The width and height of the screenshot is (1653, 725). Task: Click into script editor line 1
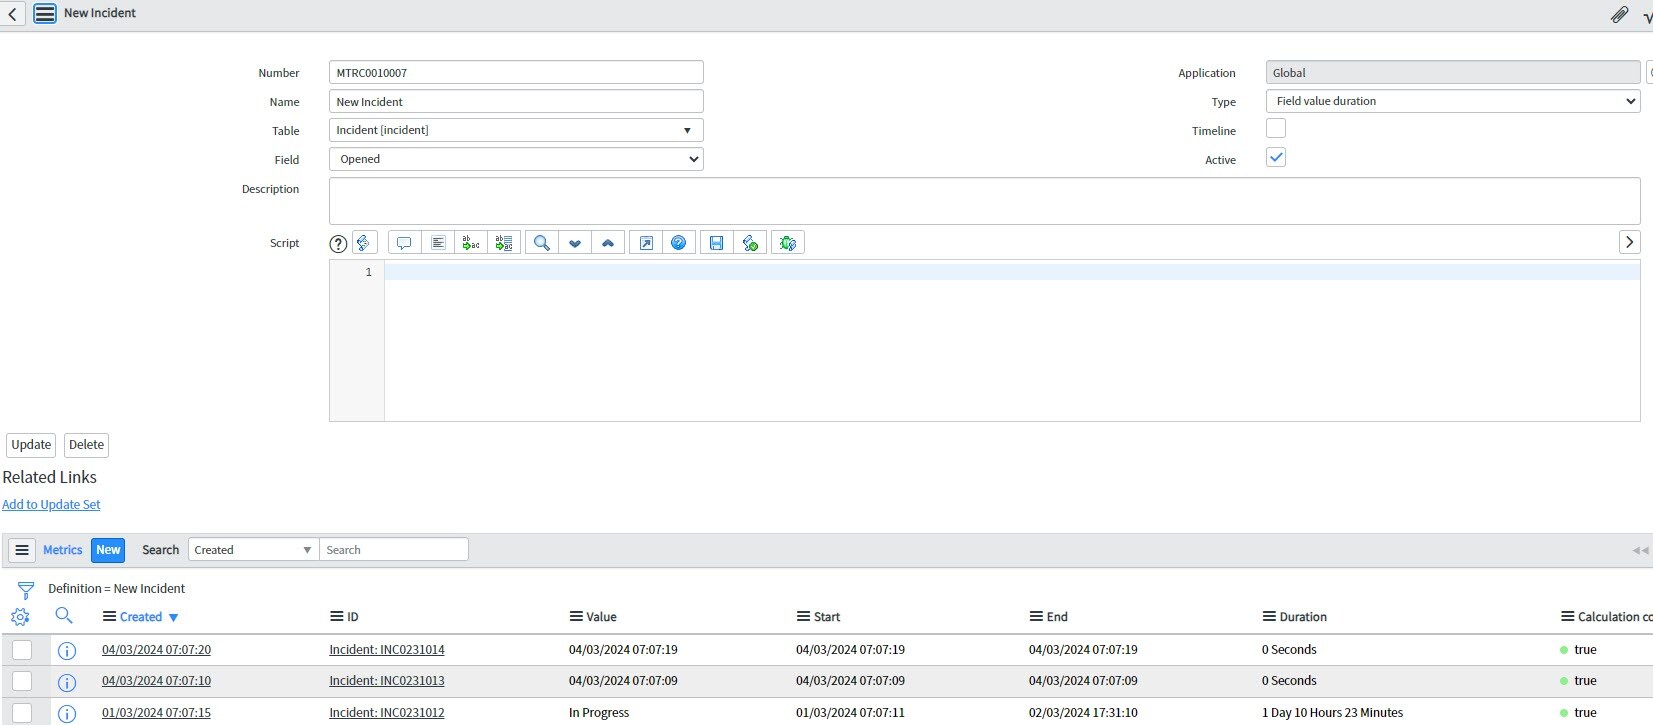pyautogui.click(x=1012, y=272)
